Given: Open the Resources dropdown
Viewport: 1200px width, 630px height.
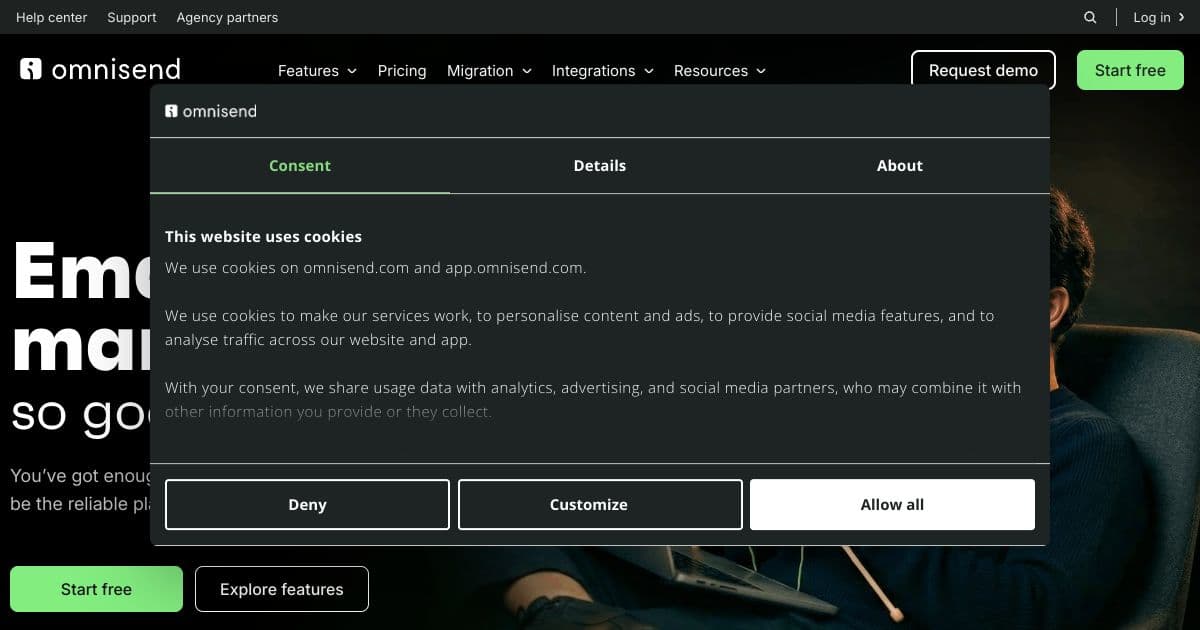Looking at the screenshot, I should pos(719,70).
